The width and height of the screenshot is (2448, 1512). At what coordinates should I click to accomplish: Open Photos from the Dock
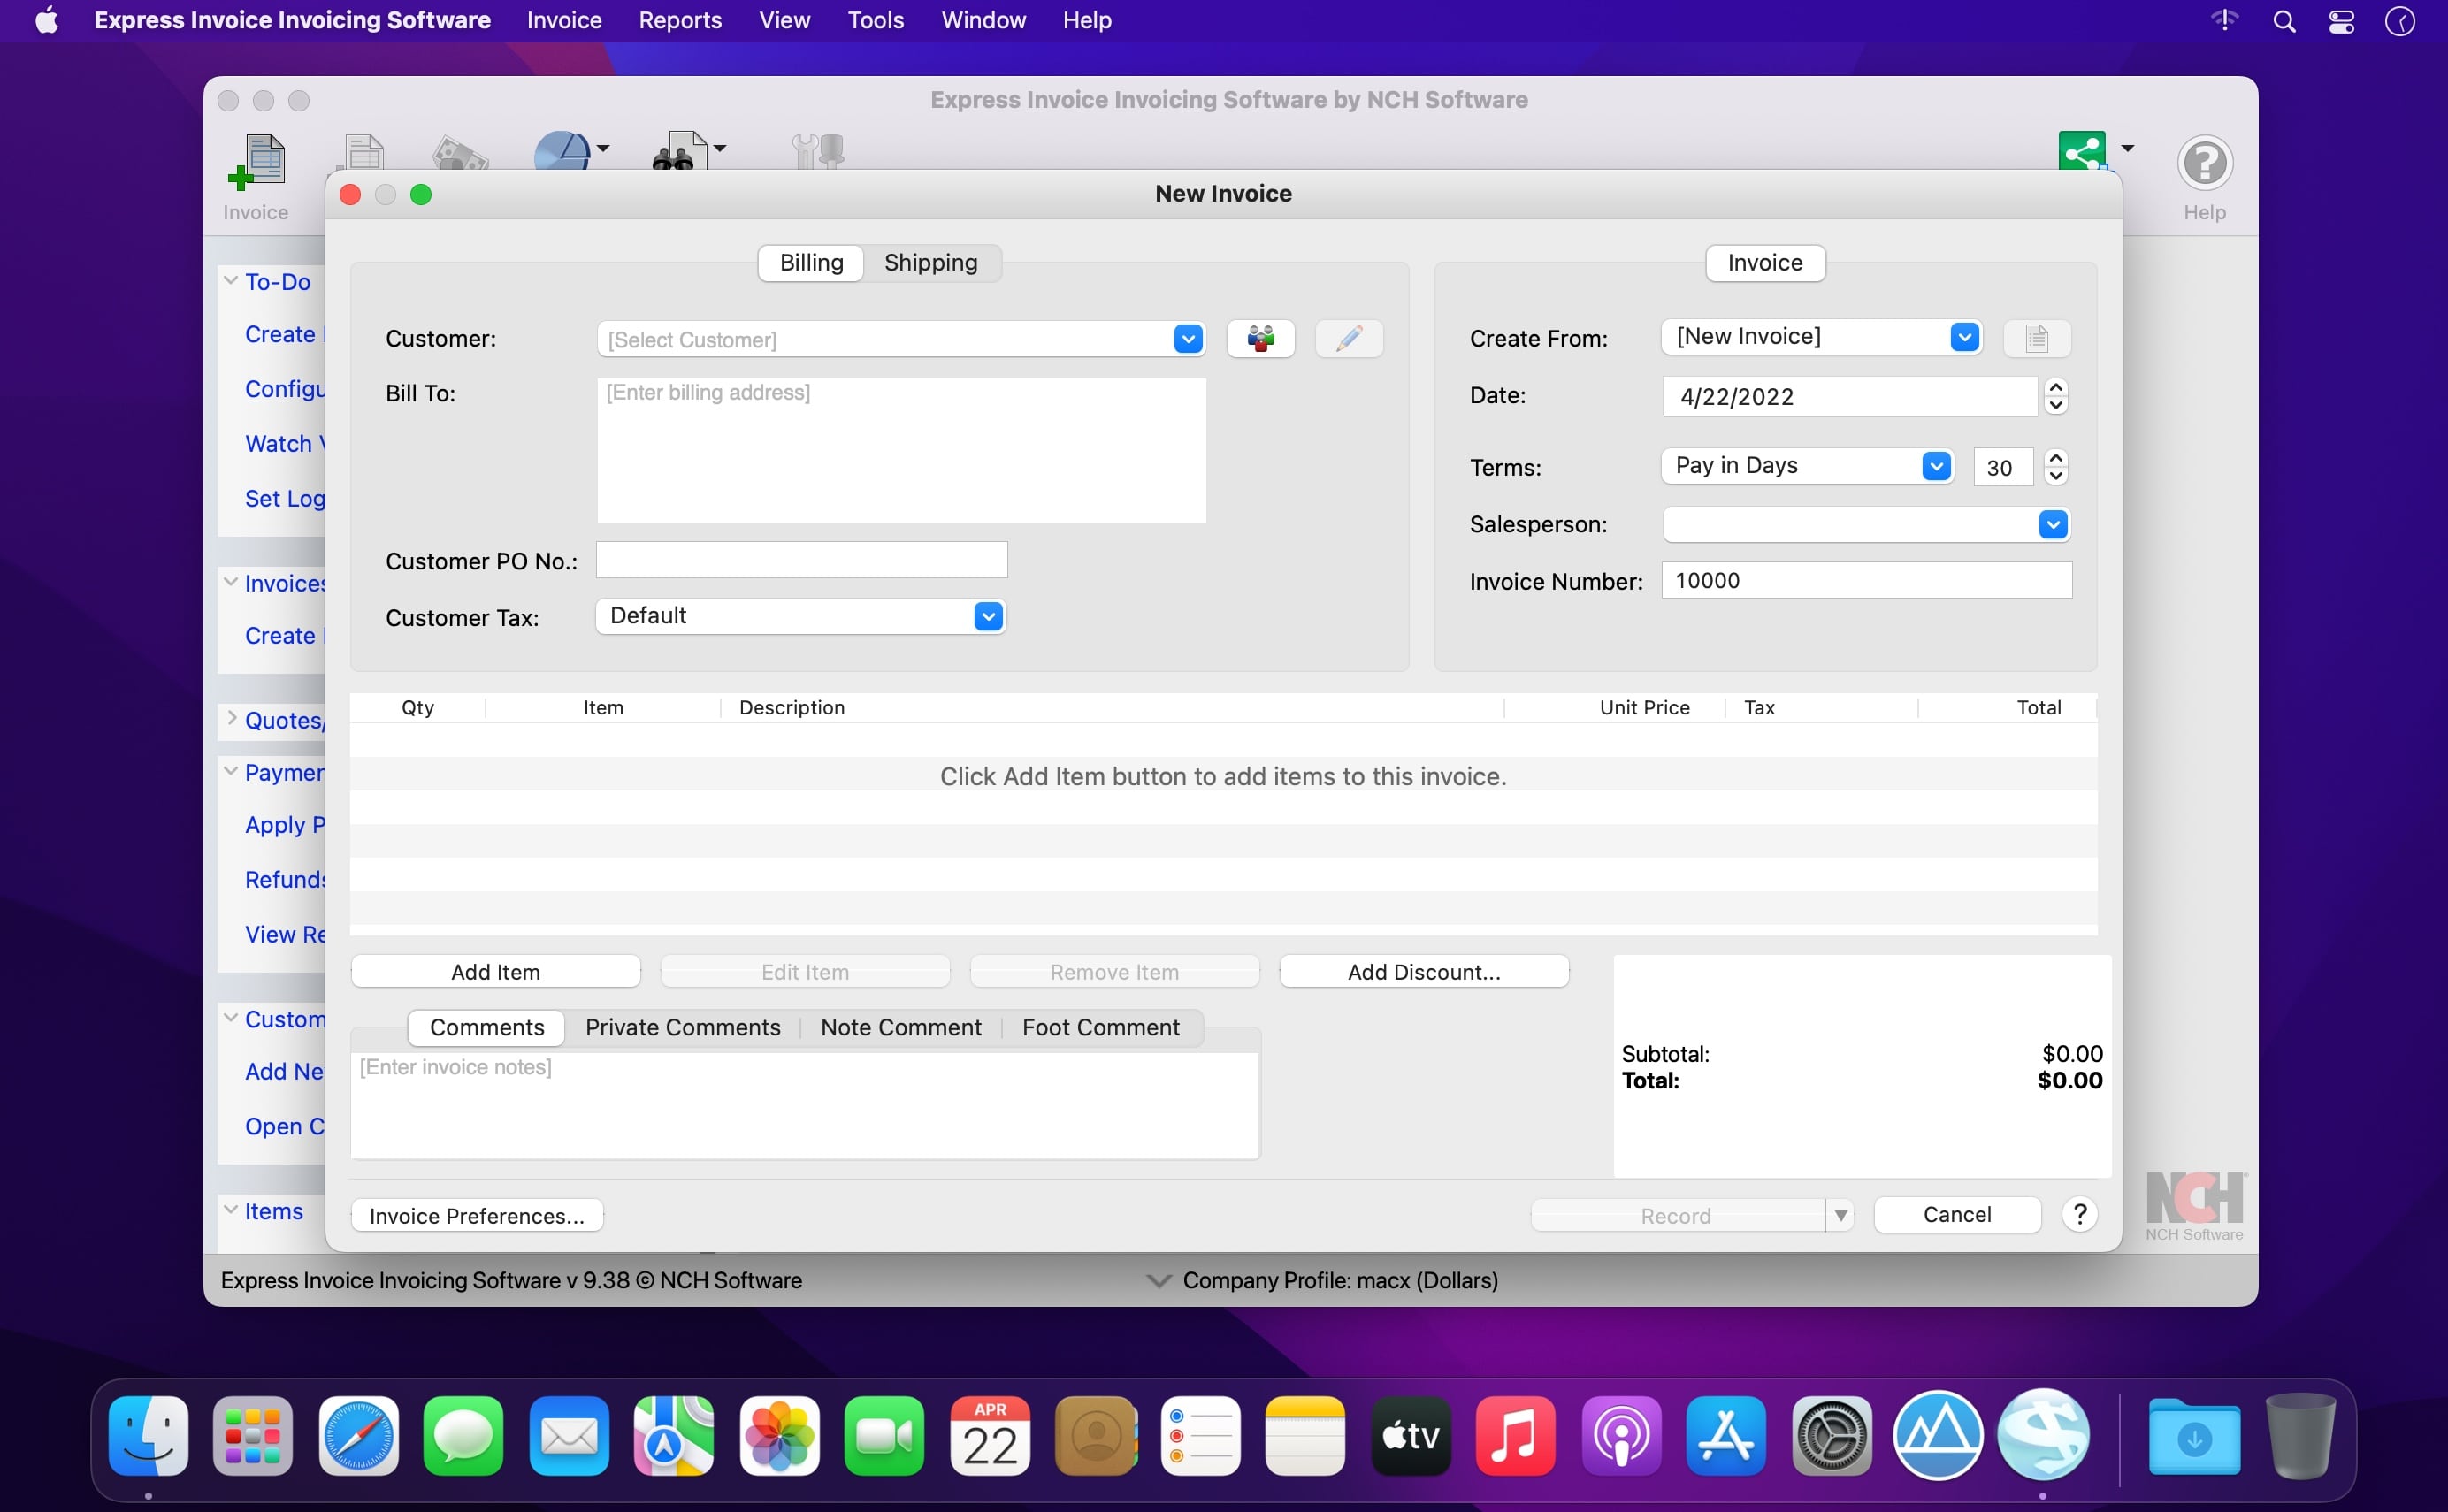point(780,1436)
